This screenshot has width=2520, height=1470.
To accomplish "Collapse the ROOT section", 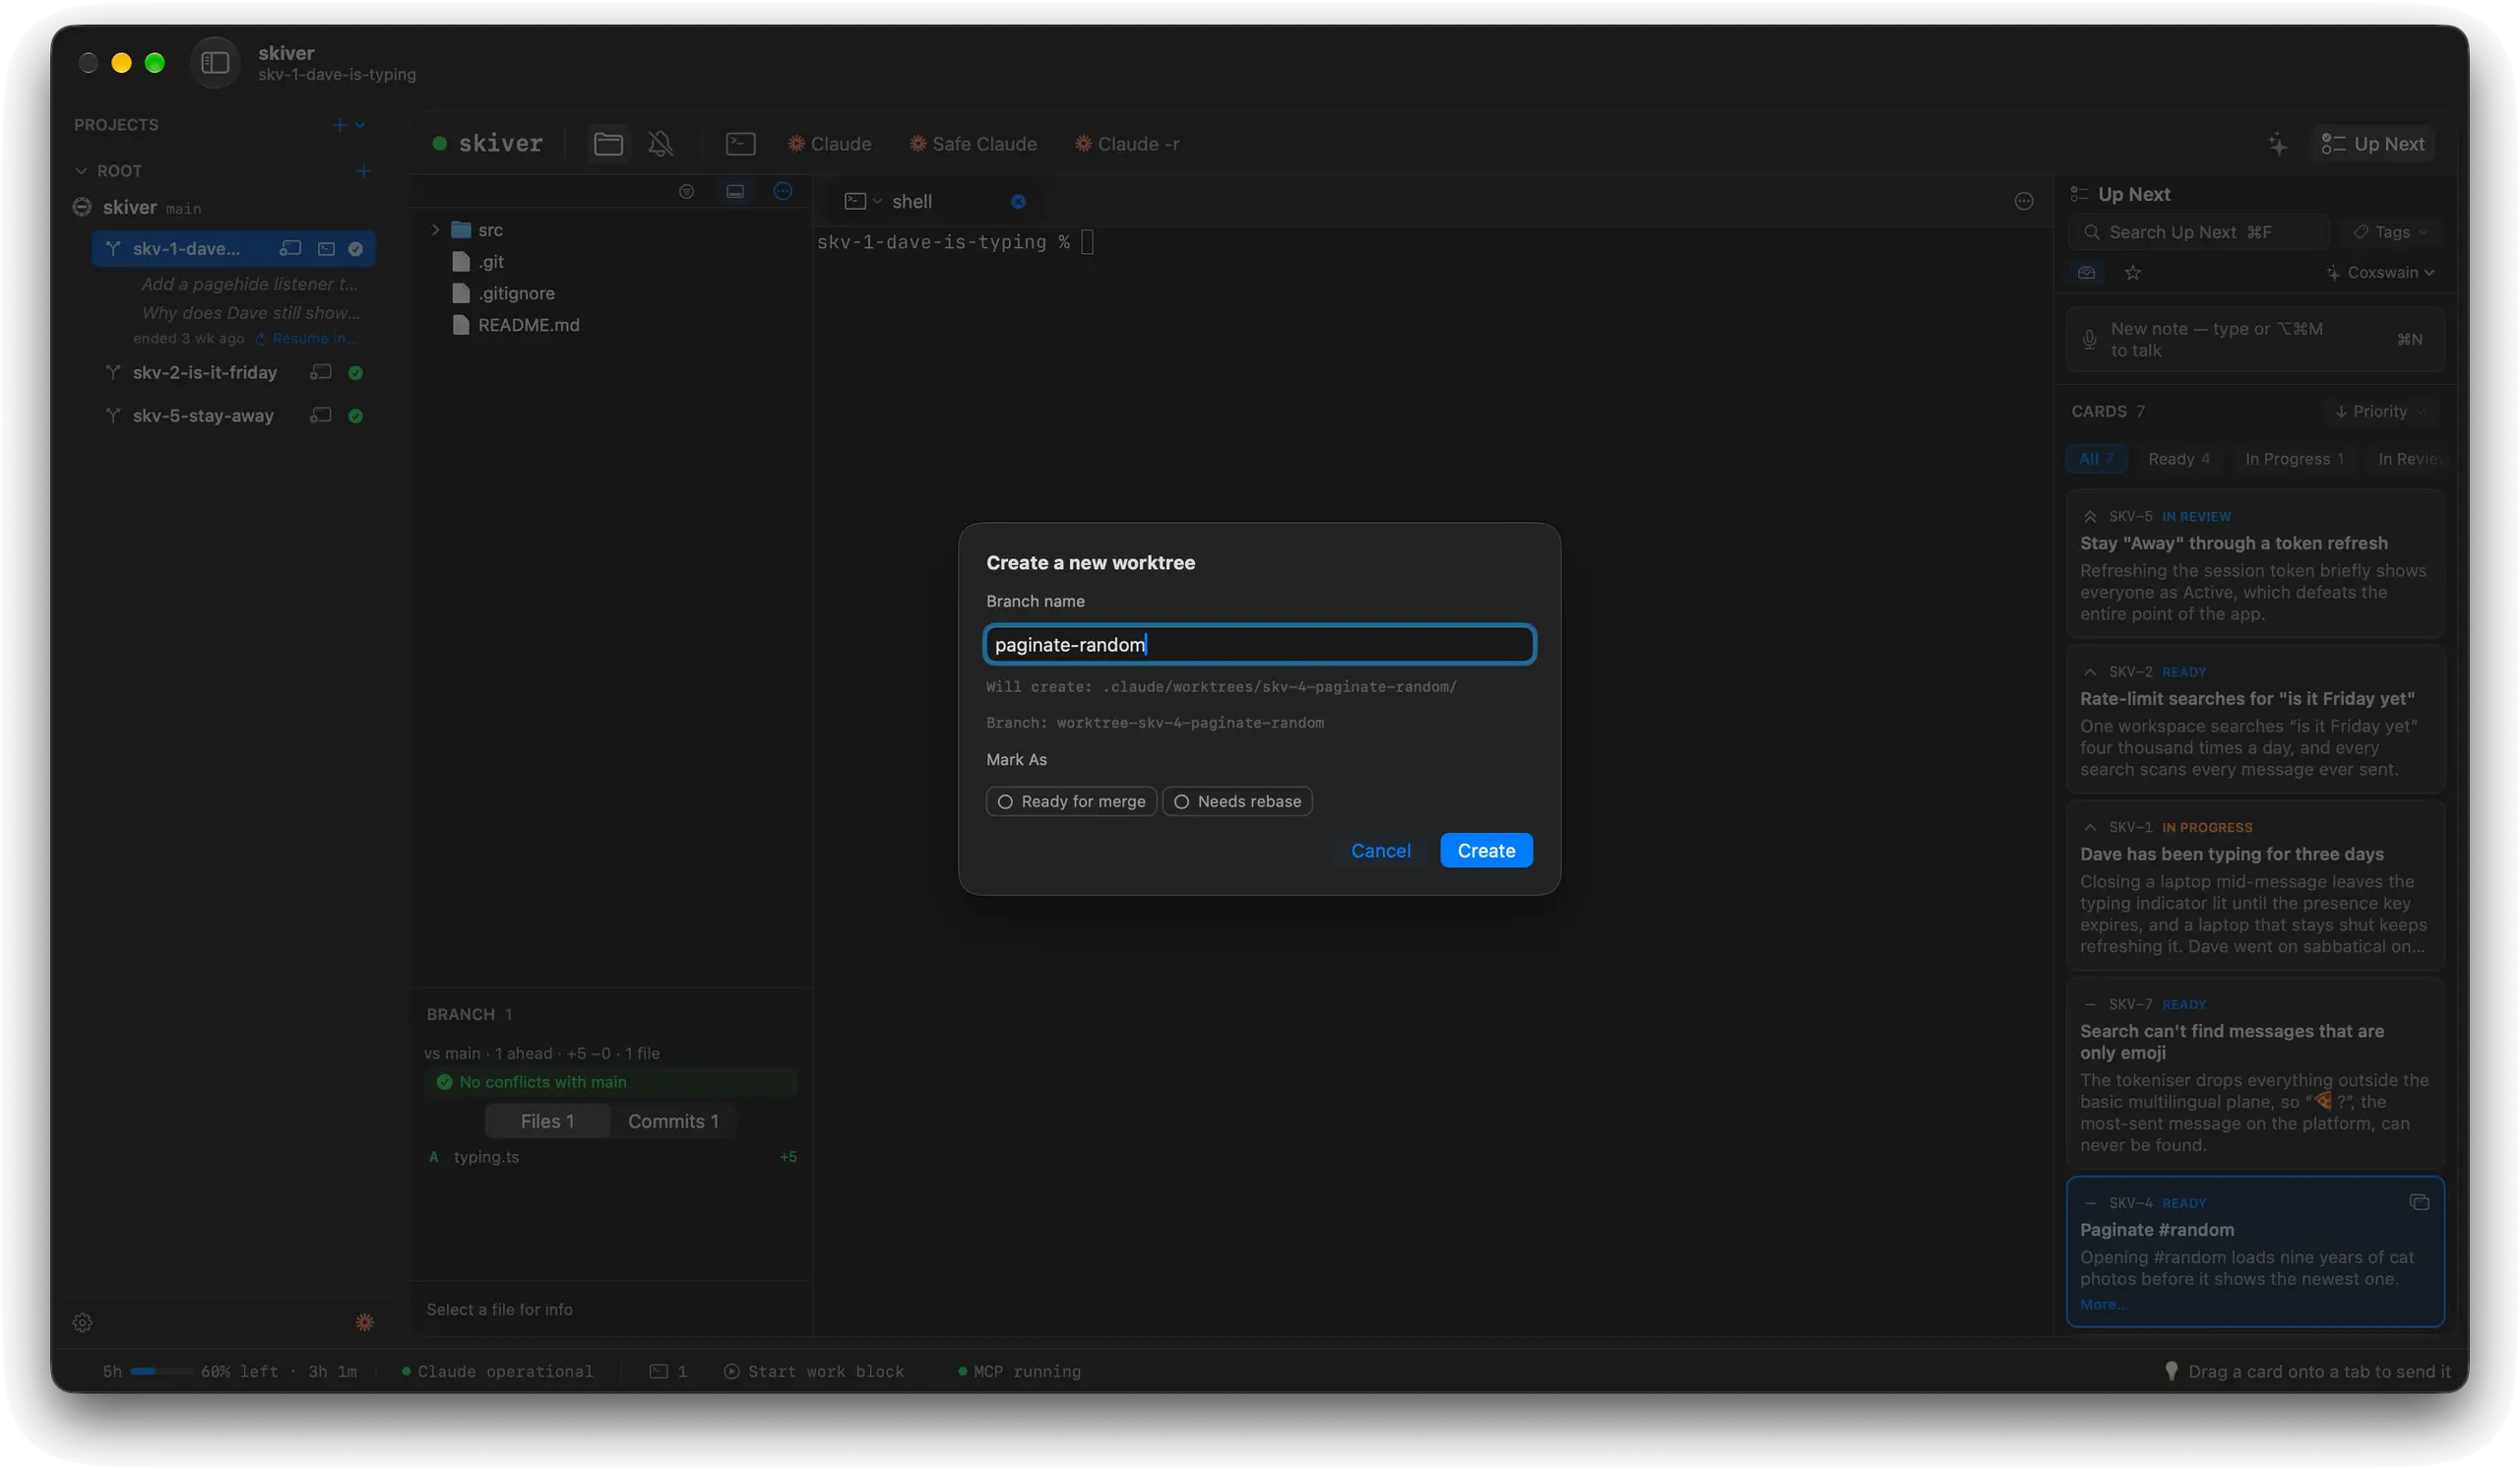I will tap(81, 171).
